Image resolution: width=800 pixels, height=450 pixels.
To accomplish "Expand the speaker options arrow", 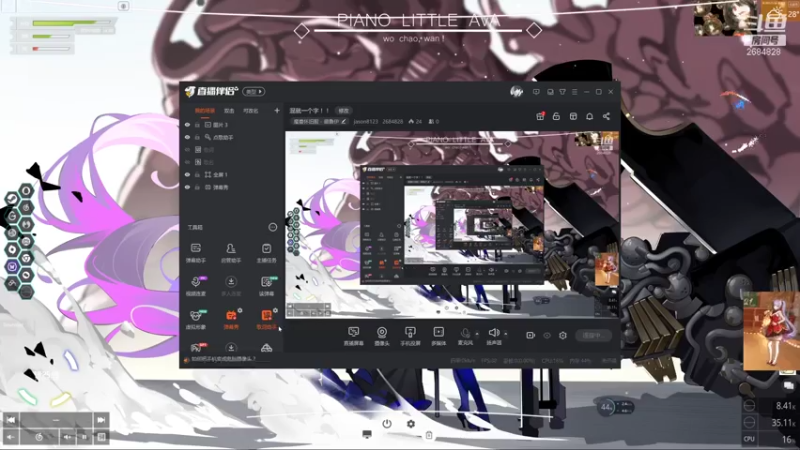I will 506,334.
